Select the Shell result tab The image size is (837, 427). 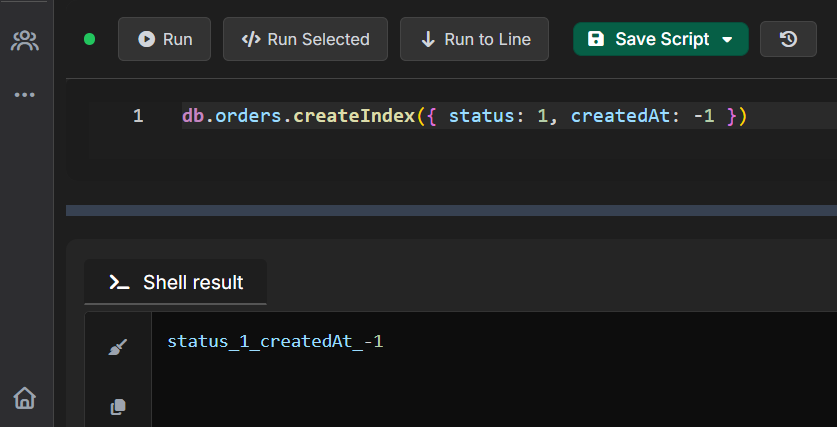tap(176, 282)
